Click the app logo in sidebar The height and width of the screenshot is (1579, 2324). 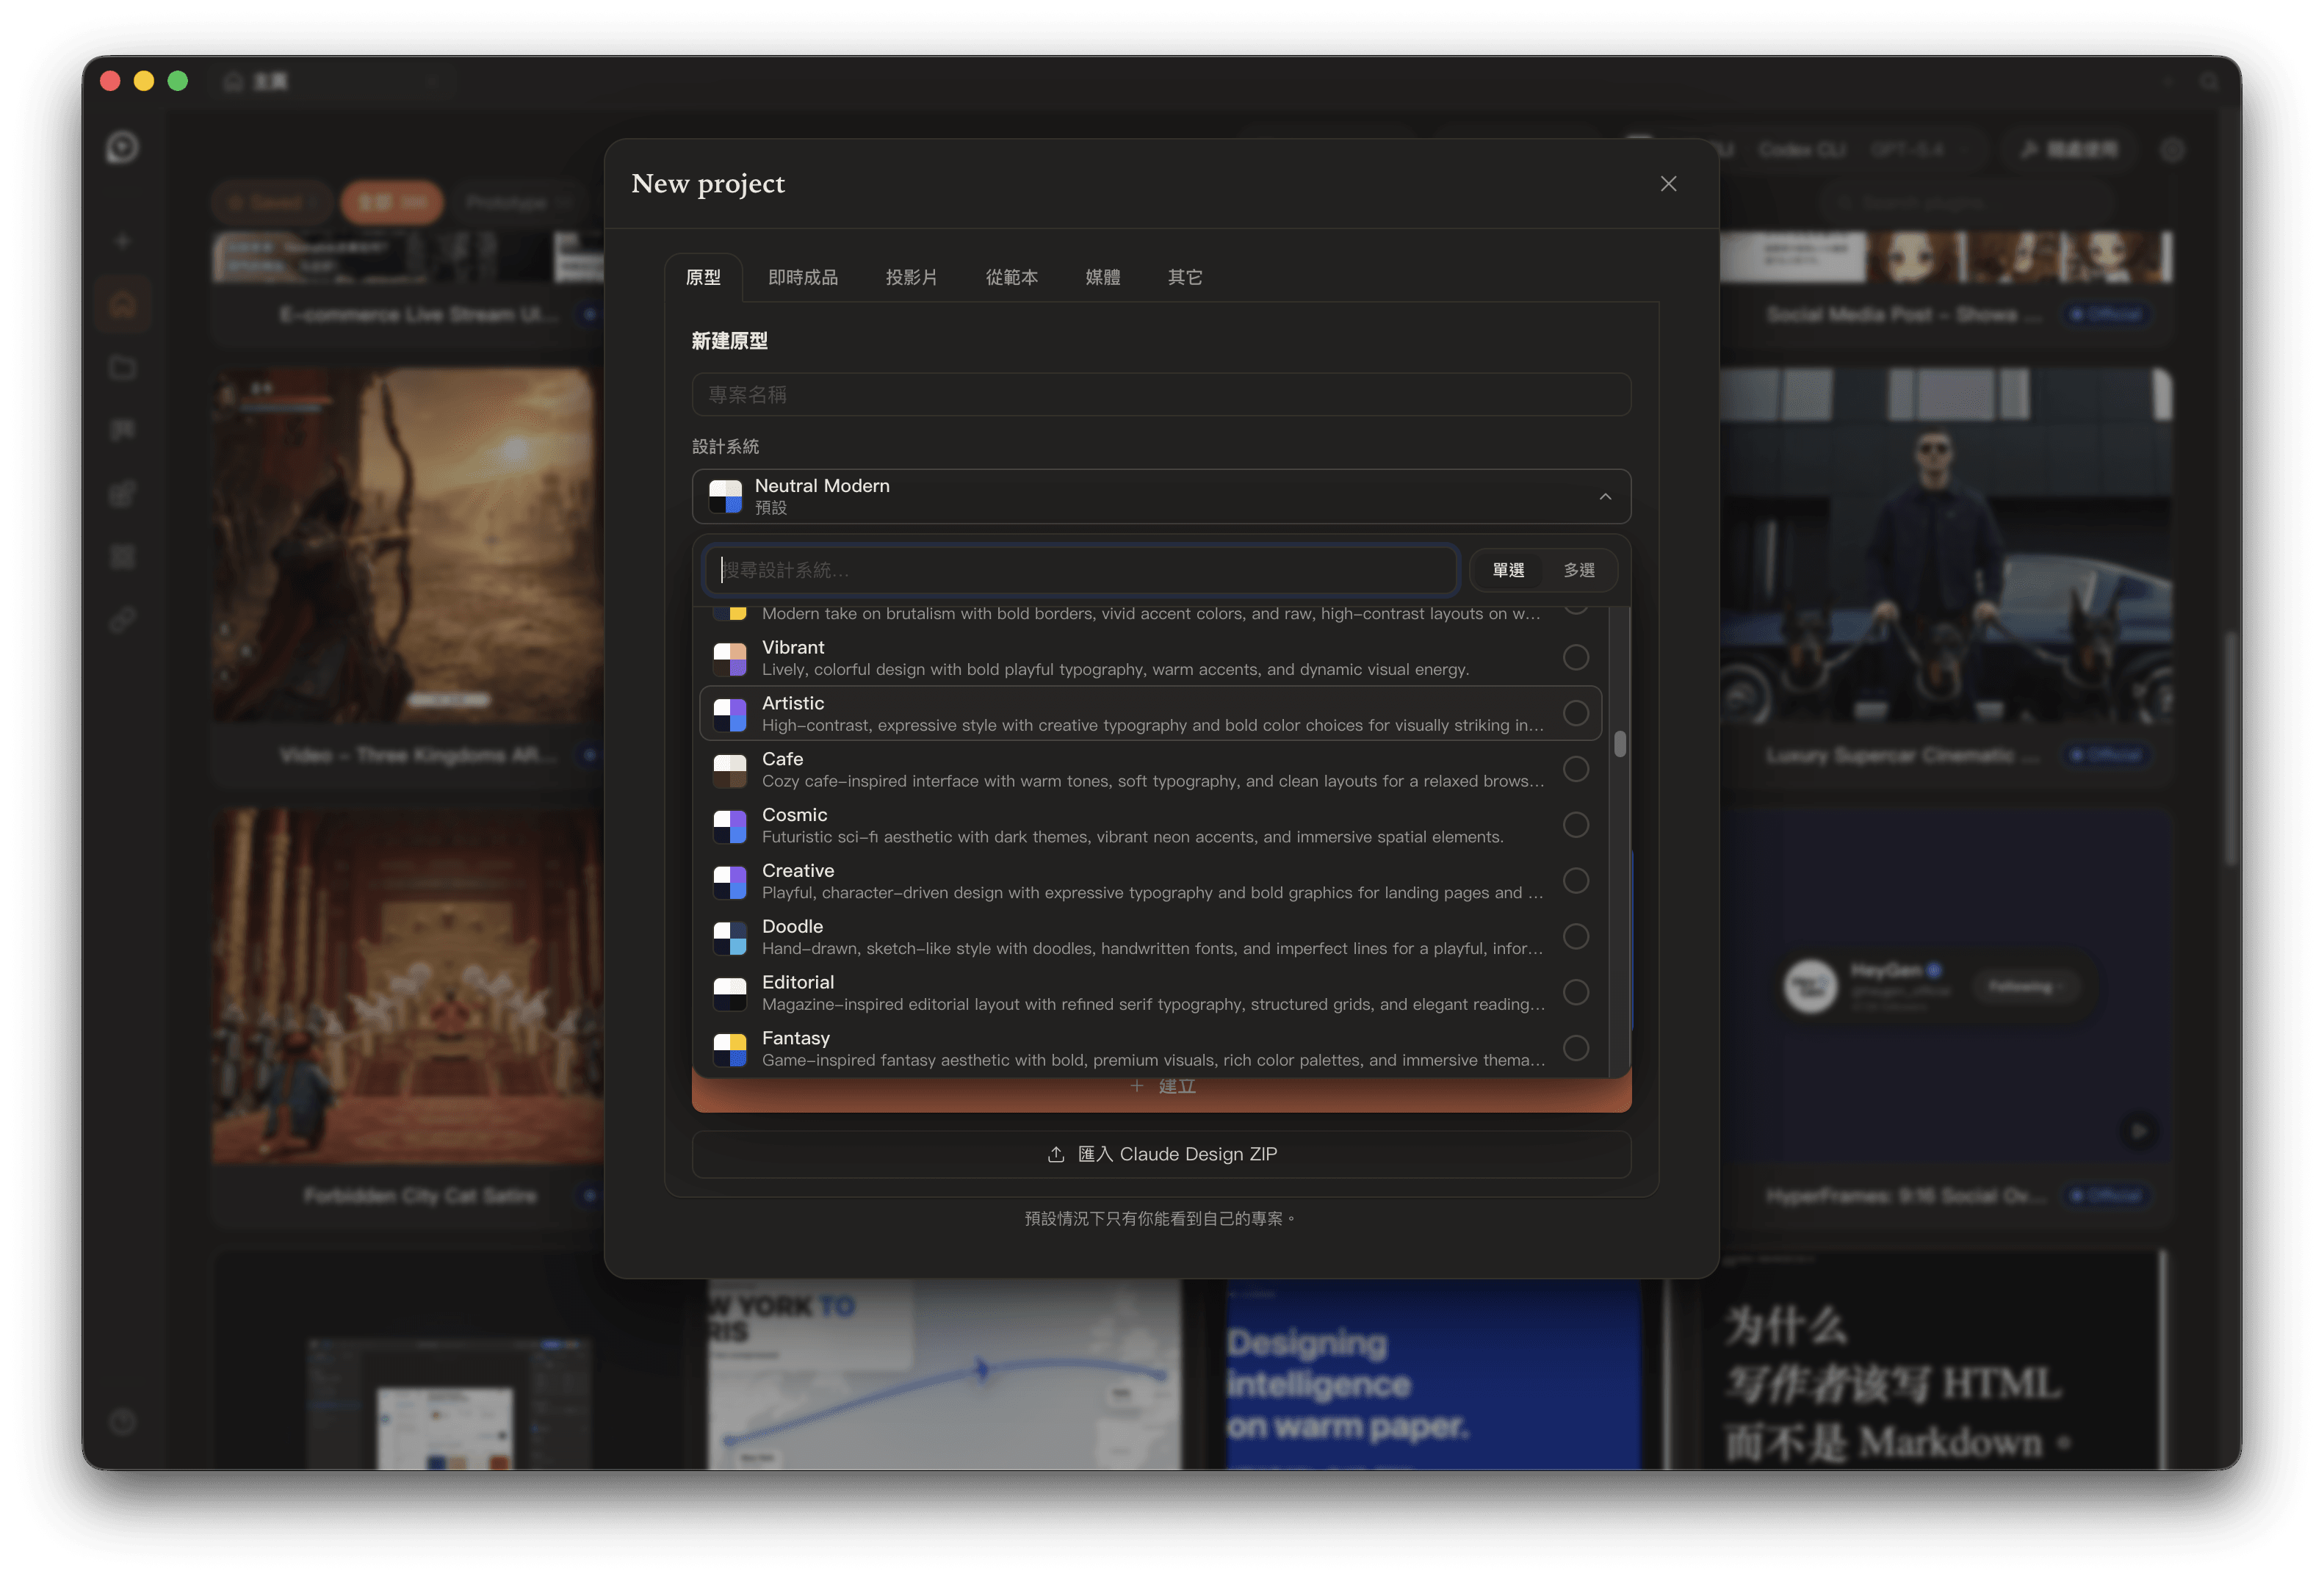(x=122, y=148)
